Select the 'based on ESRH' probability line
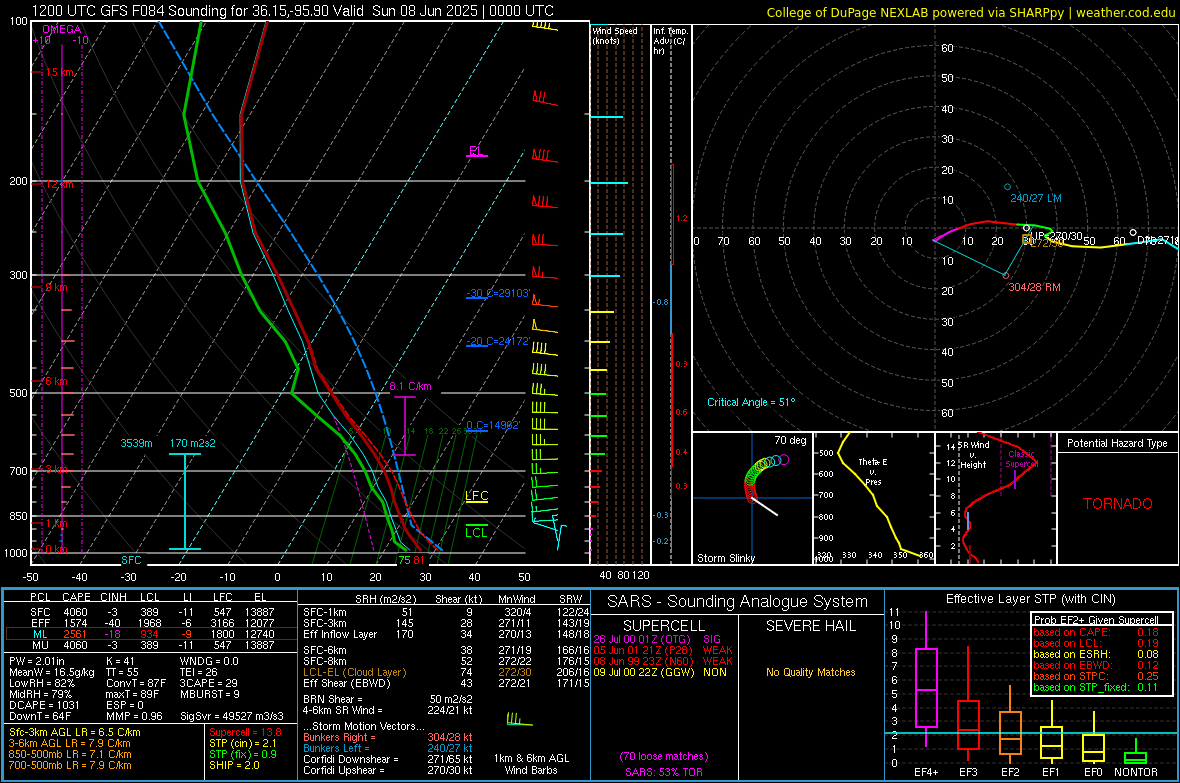The height and width of the screenshot is (783, 1180). coord(1096,654)
